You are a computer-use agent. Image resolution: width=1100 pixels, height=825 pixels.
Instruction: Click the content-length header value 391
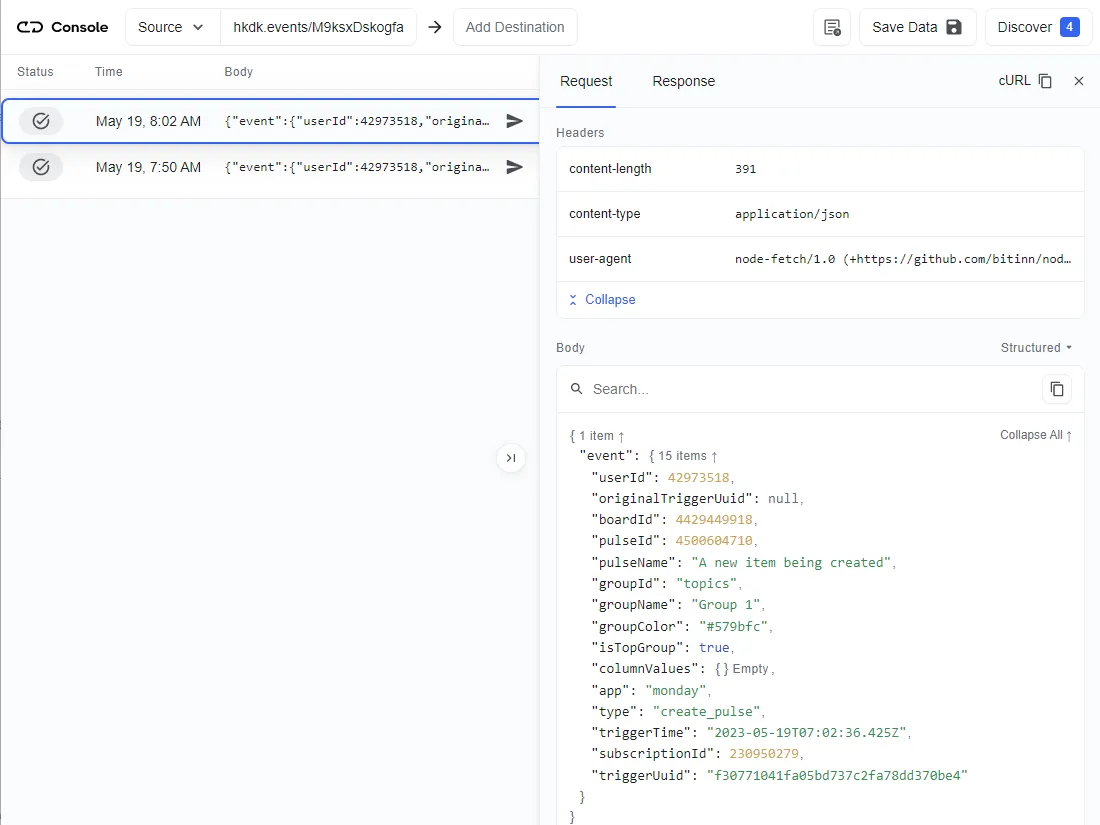(x=746, y=169)
